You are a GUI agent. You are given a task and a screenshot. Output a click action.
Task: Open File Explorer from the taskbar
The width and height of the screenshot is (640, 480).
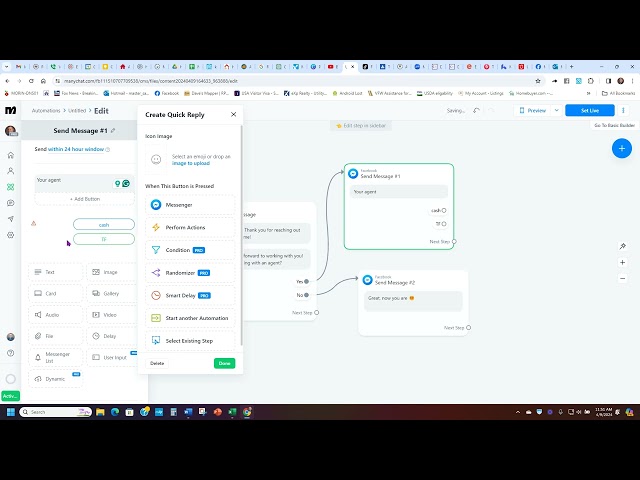(x=100, y=412)
